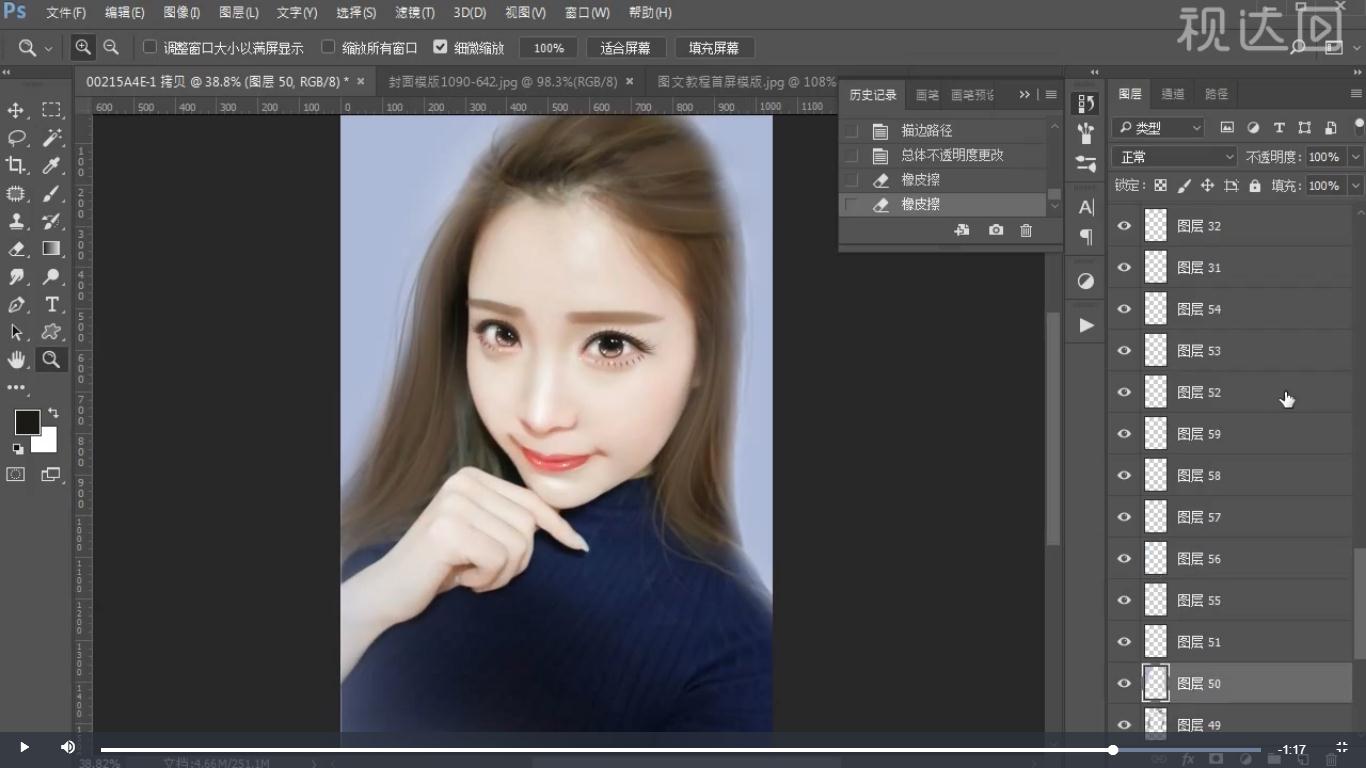Select the Eyedropper tool
This screenshot has width=1366, height=768.
(51, 165)
